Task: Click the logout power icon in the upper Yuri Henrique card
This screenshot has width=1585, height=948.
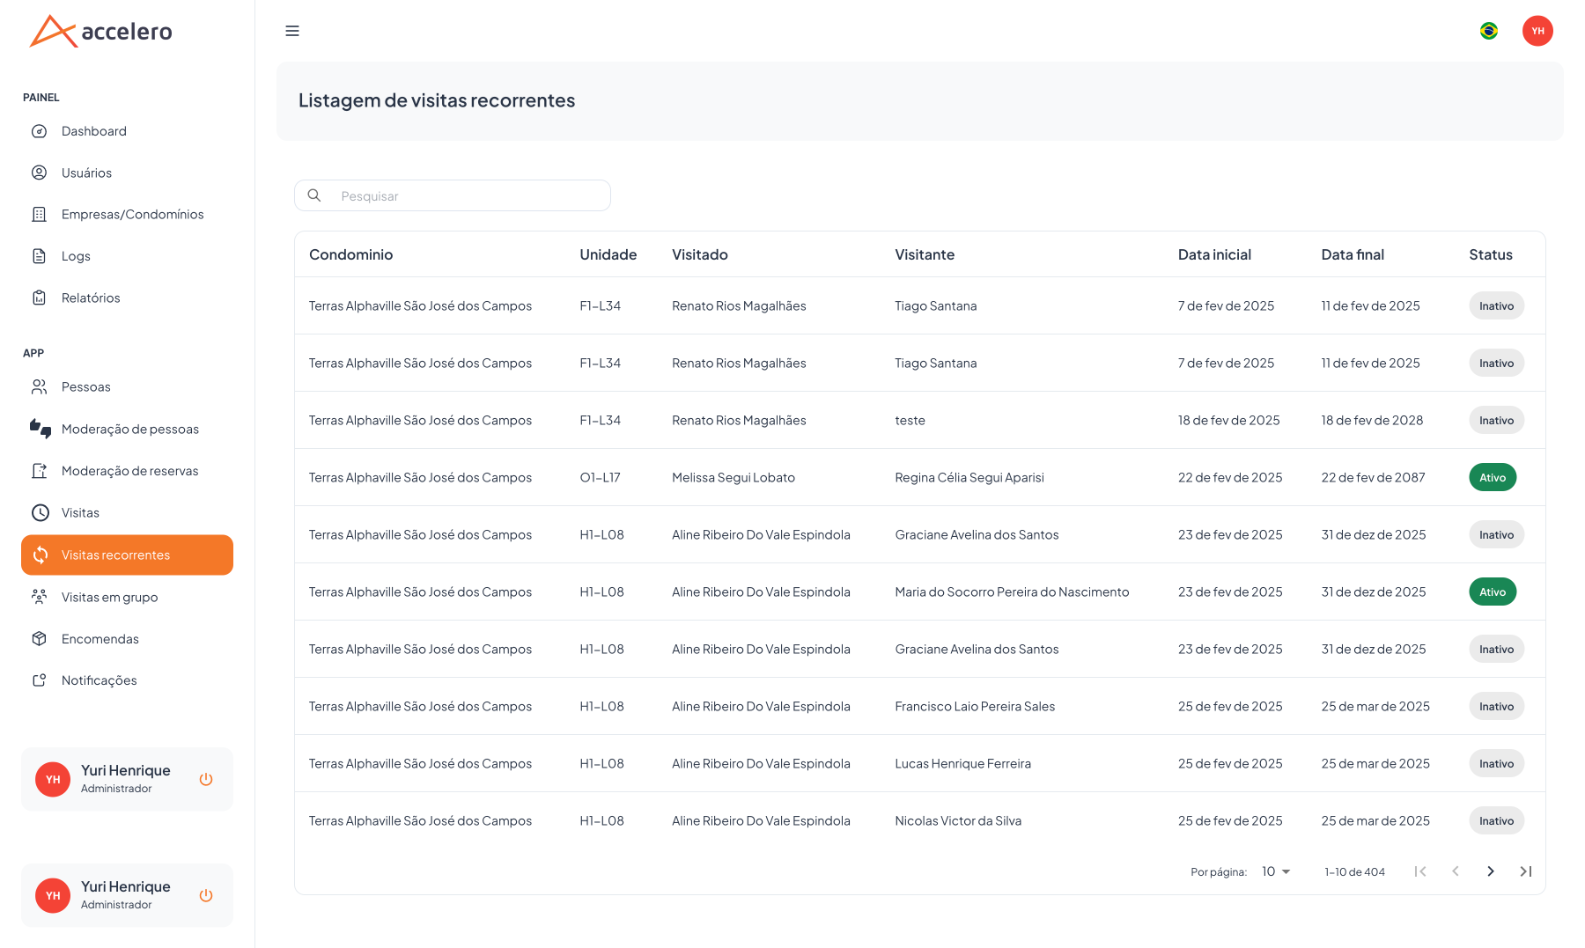Action: pos(206,779)
